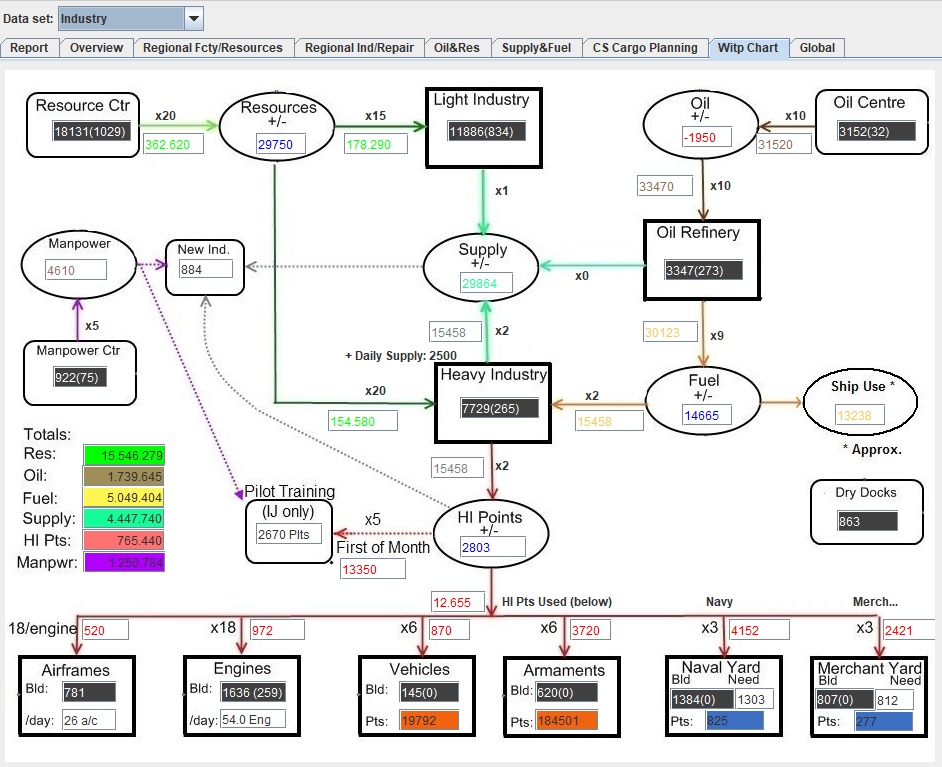Switch to Regional Fcty/Resources tab
Viewport: 942px width, 767px height.
pyautogui.click(x=213, y=47)
